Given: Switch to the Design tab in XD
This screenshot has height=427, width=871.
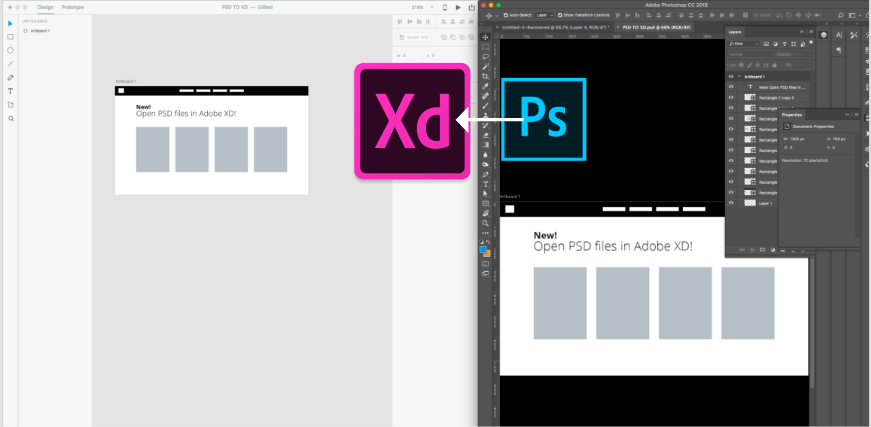Looking at the screenshot, I should (x=46, y=7).
